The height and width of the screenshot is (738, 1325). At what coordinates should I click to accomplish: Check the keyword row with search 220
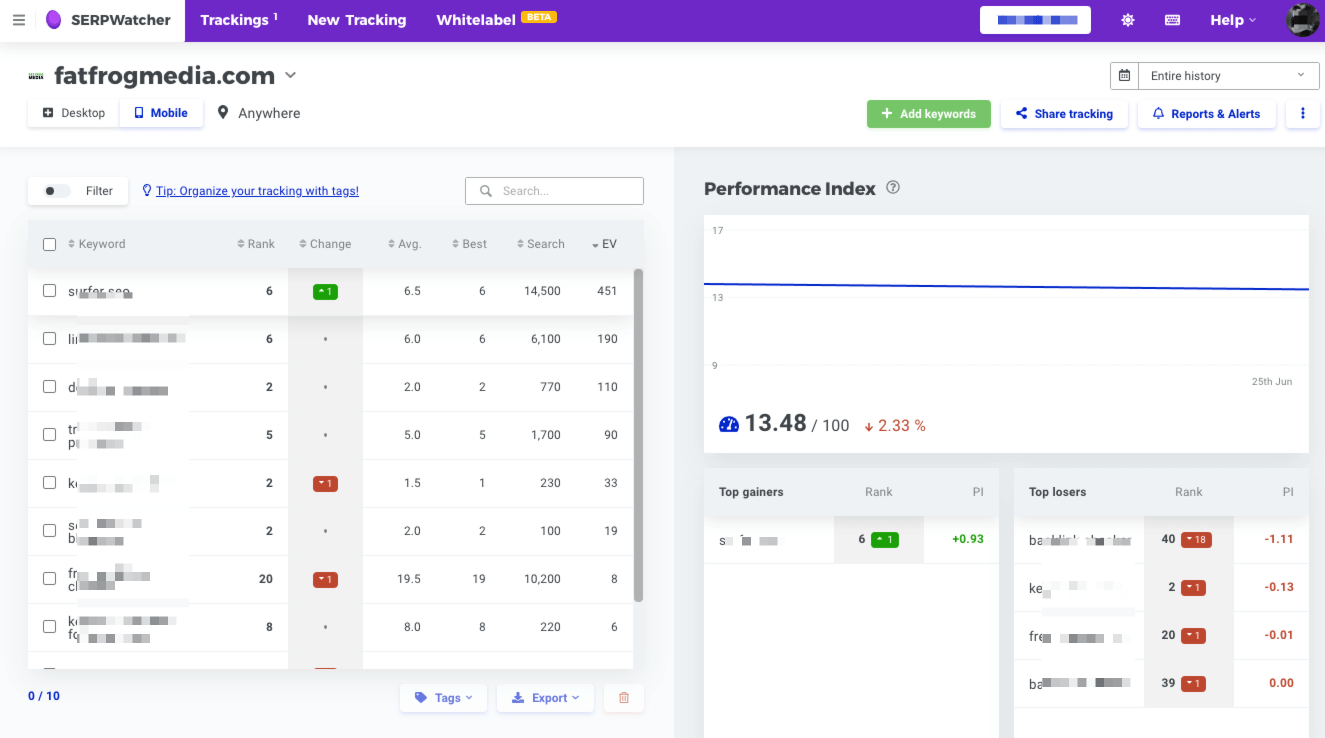point(50,627)
